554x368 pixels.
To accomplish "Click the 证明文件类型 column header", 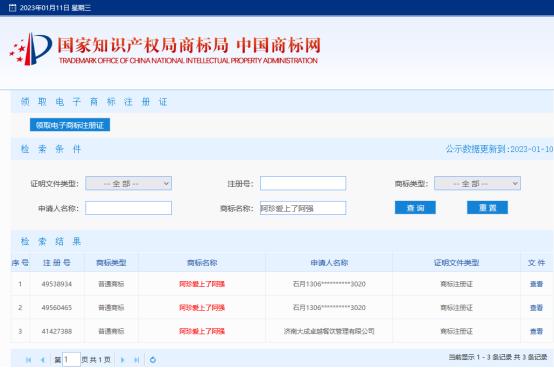I will tap(456, 263).
